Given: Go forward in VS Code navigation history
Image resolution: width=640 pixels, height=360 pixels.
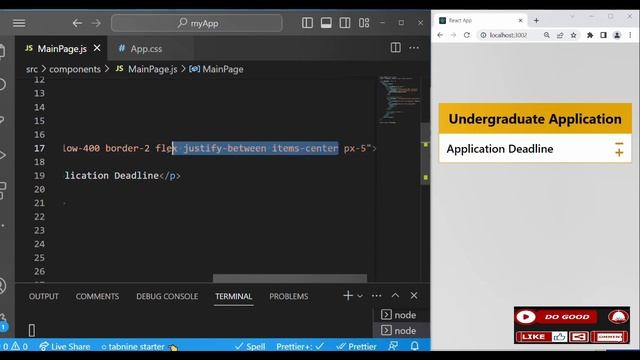Looking at the screenshot, I should tap(96, 23).
